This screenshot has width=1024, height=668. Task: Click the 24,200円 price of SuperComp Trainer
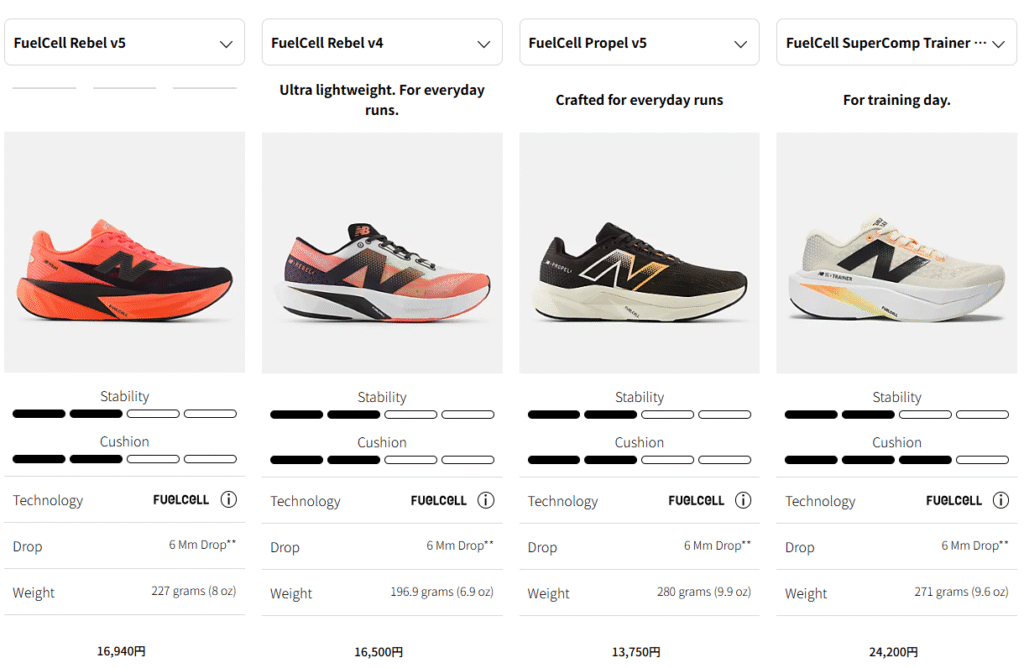(x=893, y=652)
